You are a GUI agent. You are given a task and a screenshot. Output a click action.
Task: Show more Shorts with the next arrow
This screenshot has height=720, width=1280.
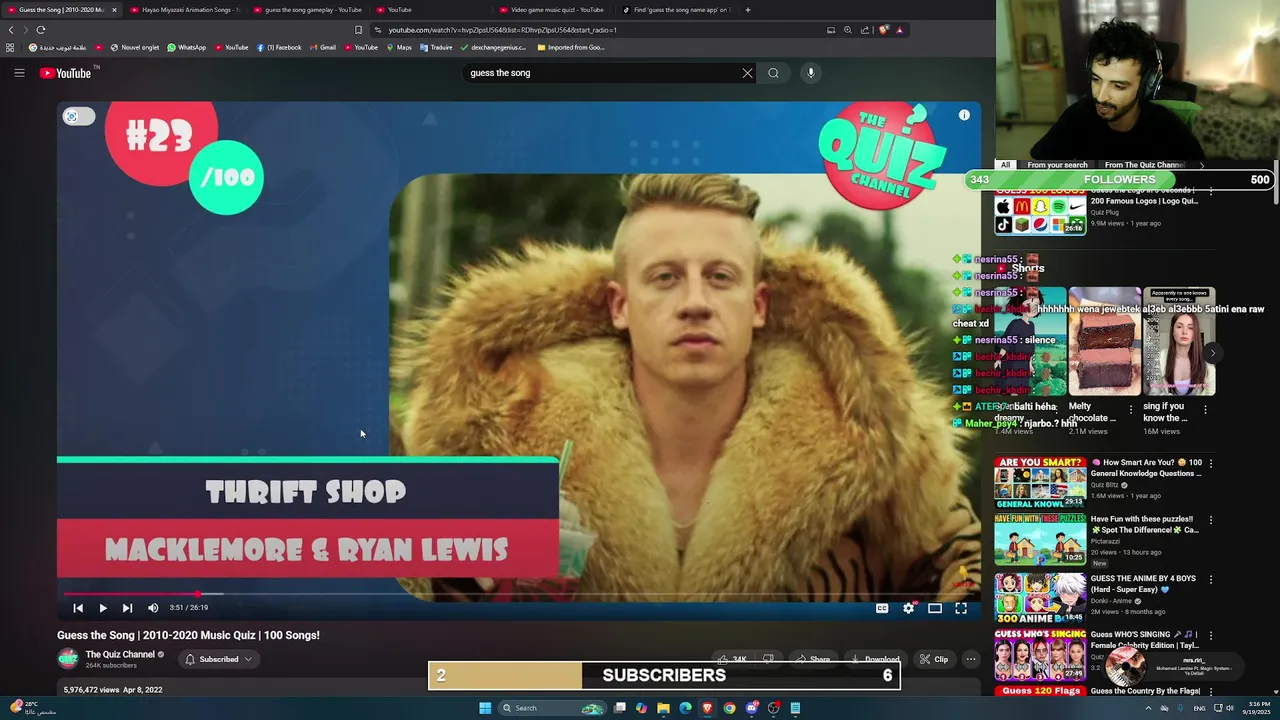click(1212, 353)
